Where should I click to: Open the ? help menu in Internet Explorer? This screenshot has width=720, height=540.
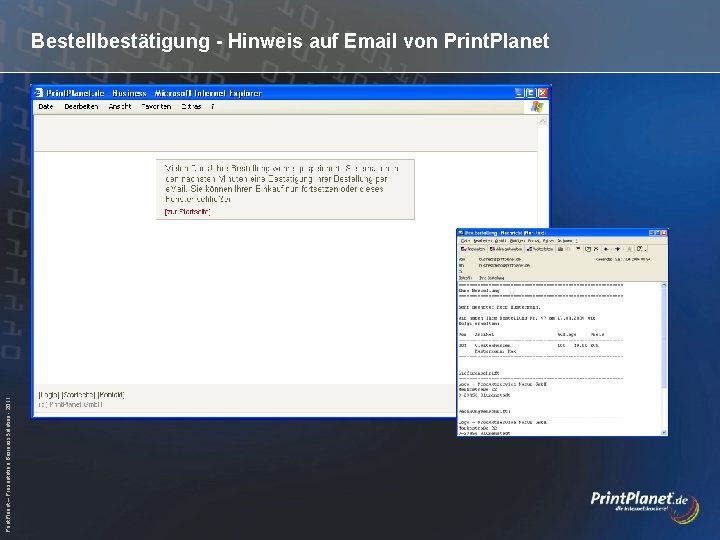point(213,107)
